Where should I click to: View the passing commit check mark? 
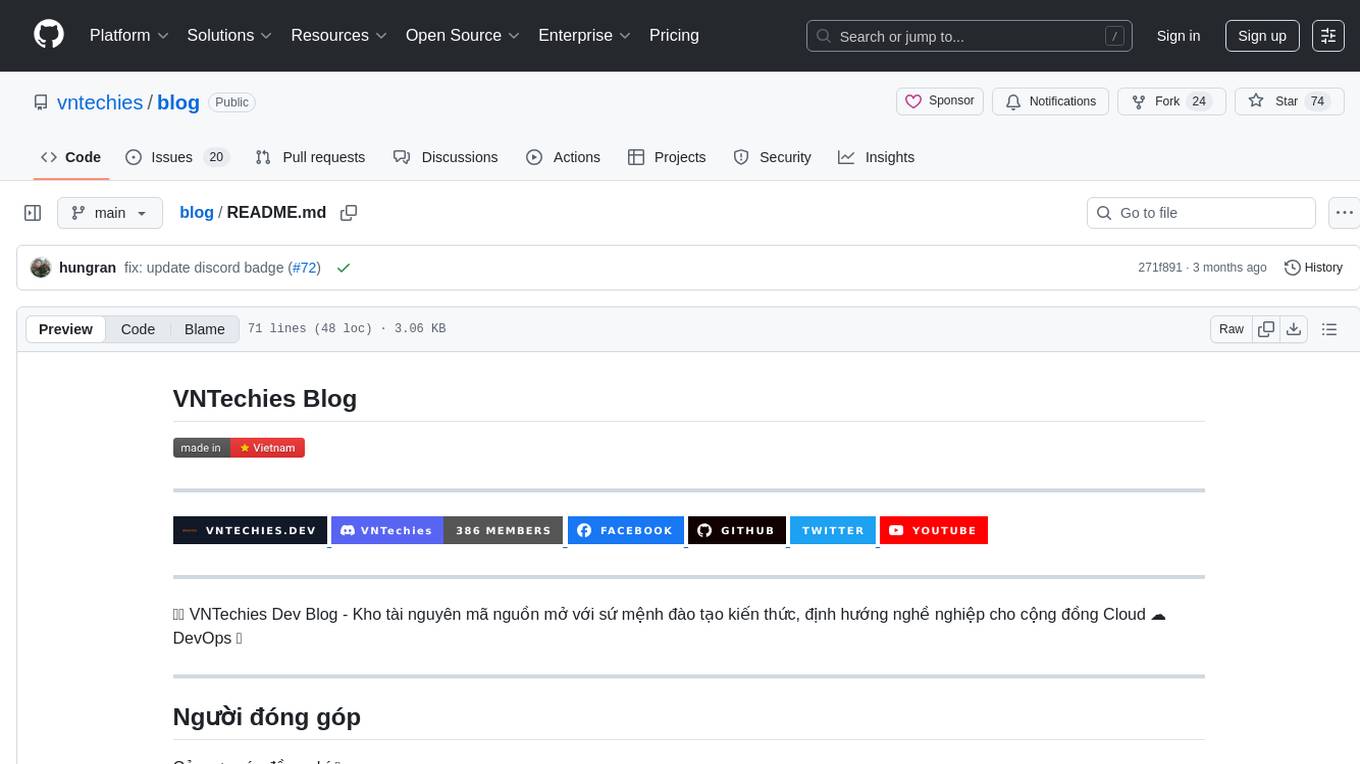click(343, 268)
